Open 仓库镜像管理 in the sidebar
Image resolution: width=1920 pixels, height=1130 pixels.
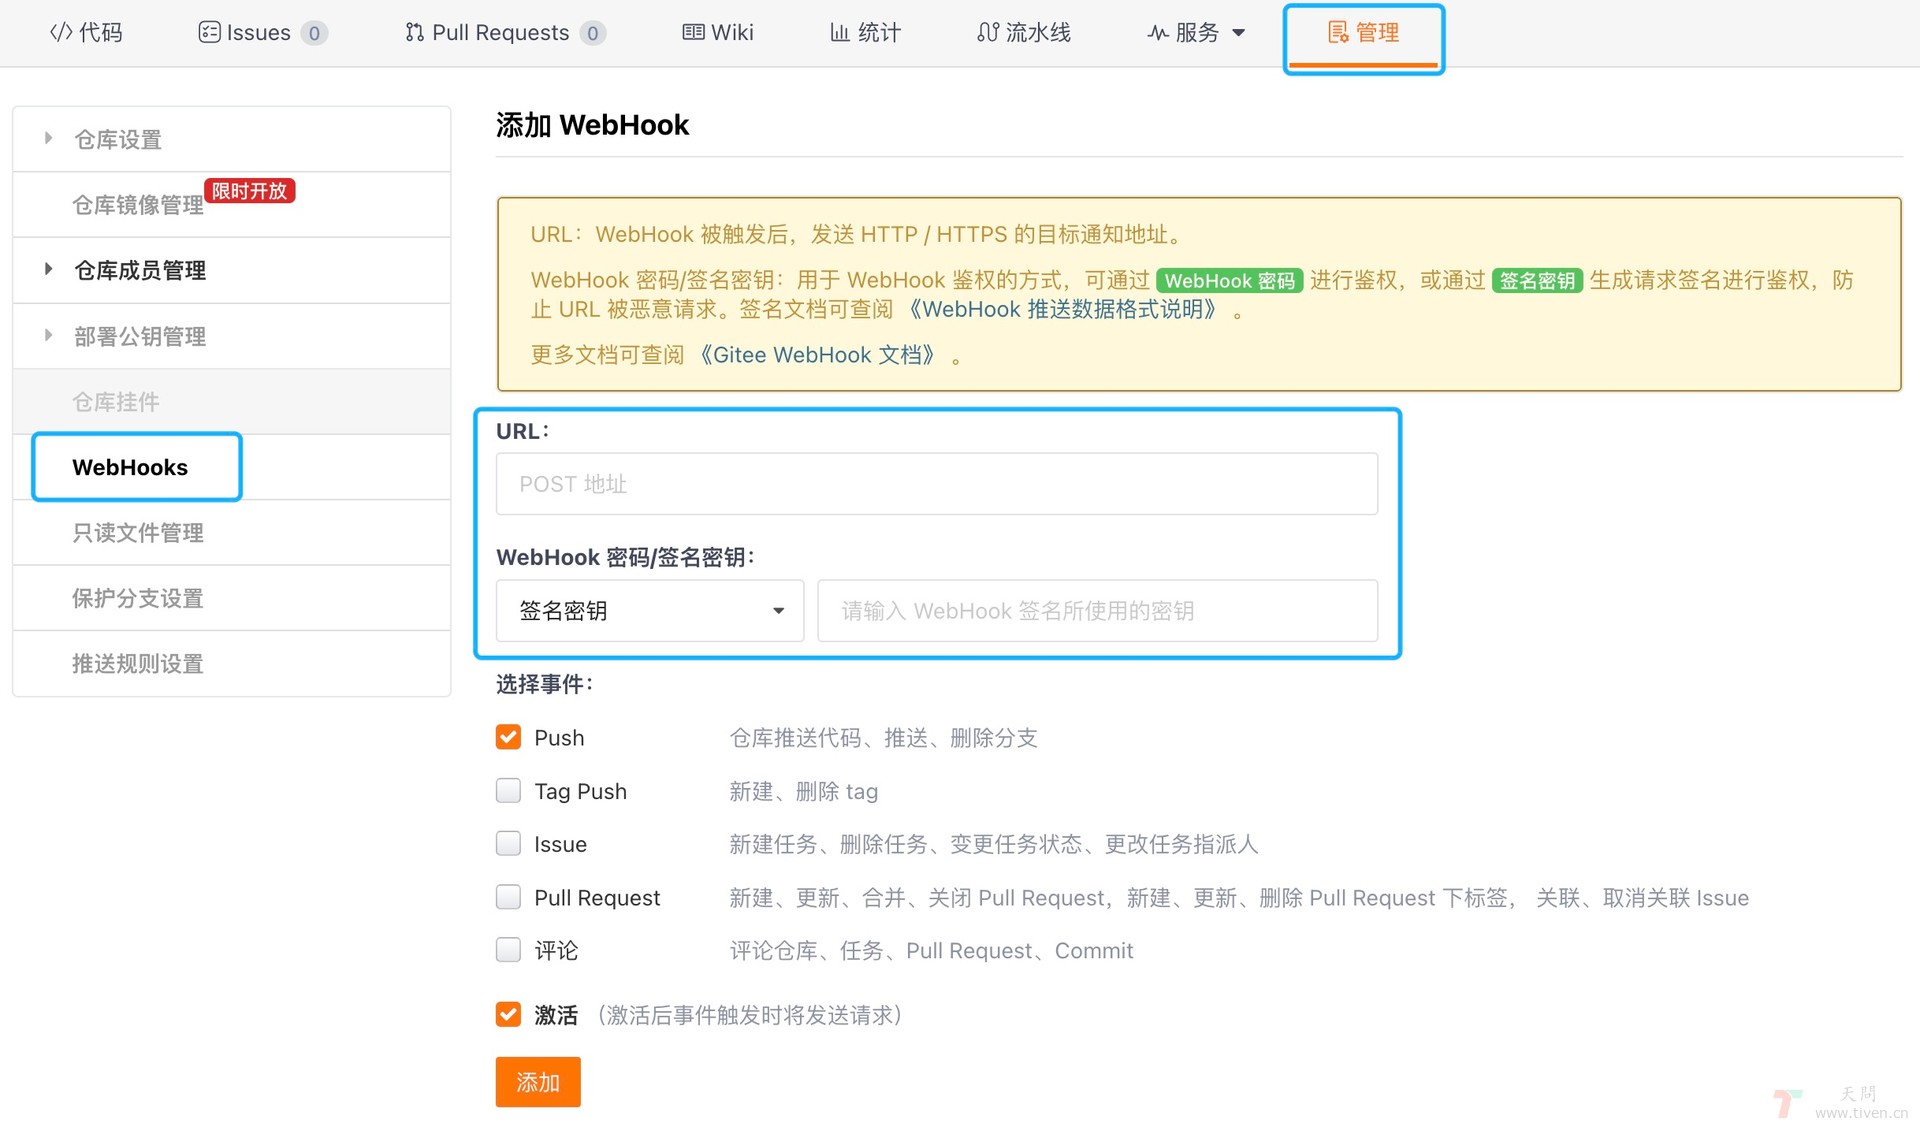138,205
